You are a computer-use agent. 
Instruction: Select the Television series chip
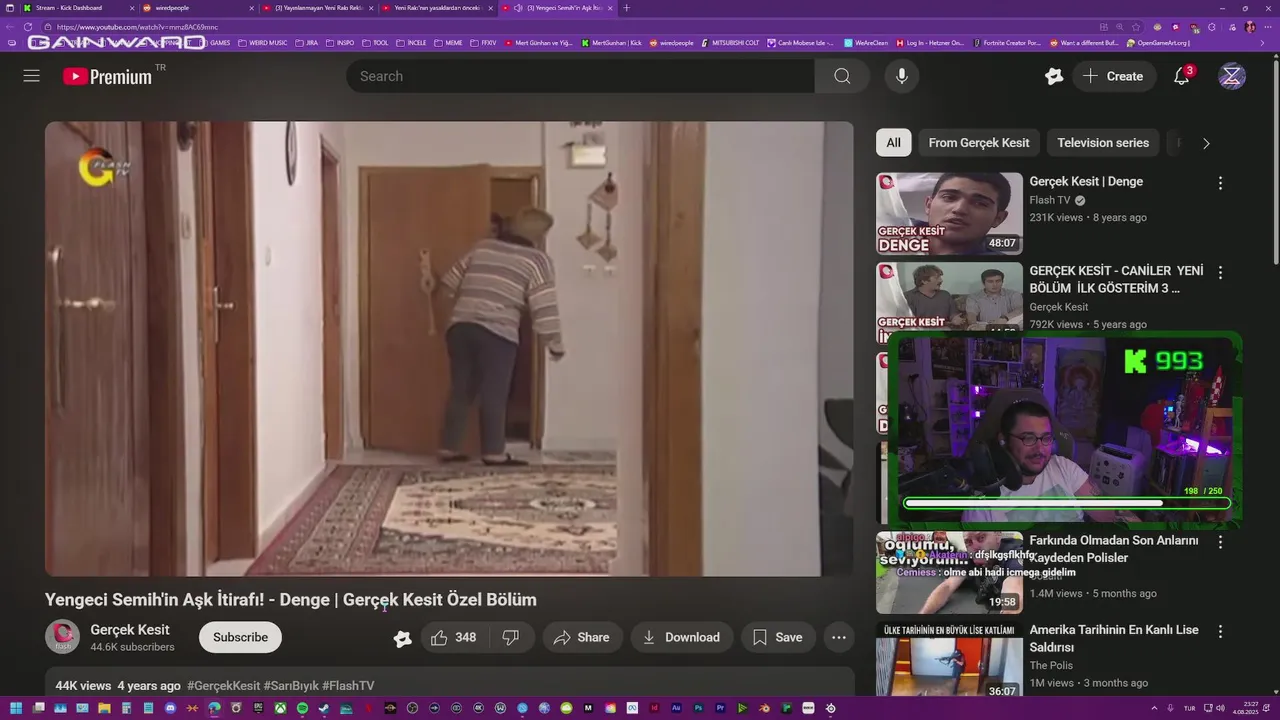point(1103,143)
